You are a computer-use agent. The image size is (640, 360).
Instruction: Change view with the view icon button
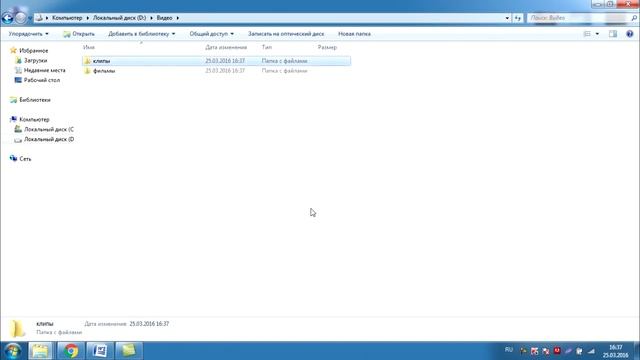tap(587, 34)
